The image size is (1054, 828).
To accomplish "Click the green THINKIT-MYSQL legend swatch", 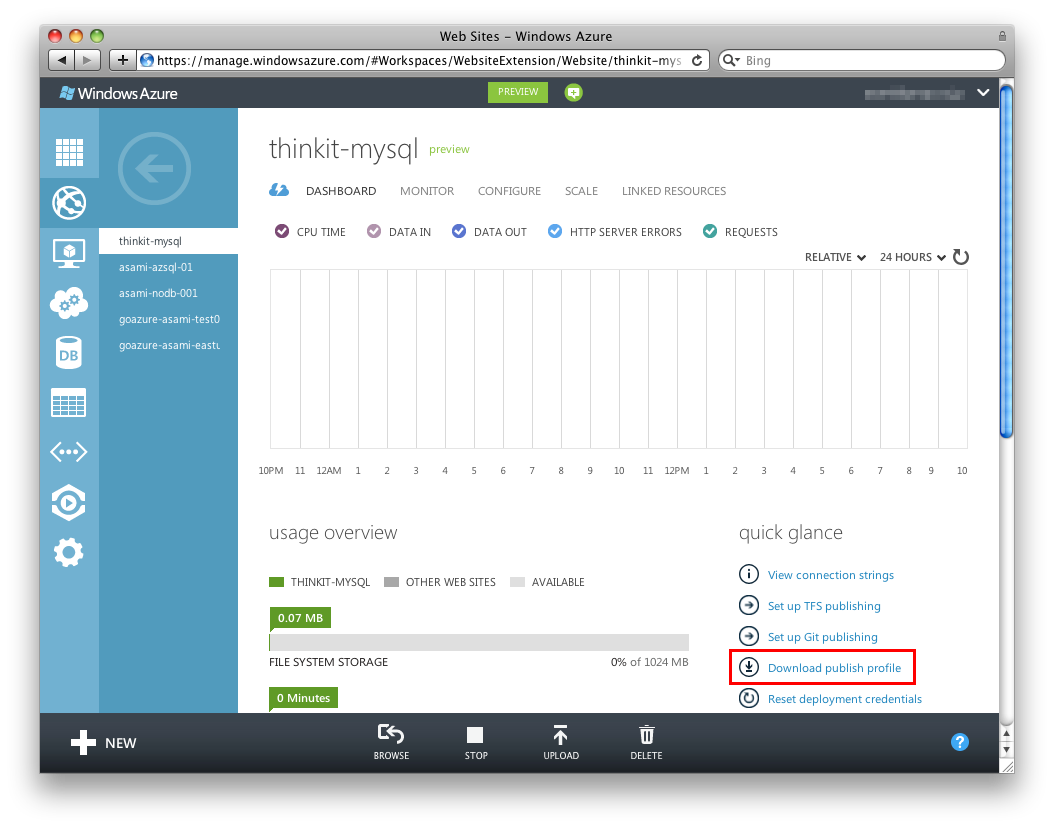I will (x=276, y=581).
